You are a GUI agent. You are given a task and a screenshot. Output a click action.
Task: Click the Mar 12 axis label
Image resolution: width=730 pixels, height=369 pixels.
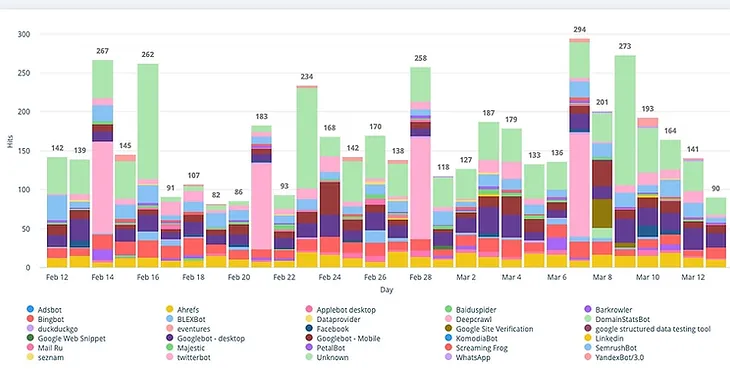click(x=694, y=277)
